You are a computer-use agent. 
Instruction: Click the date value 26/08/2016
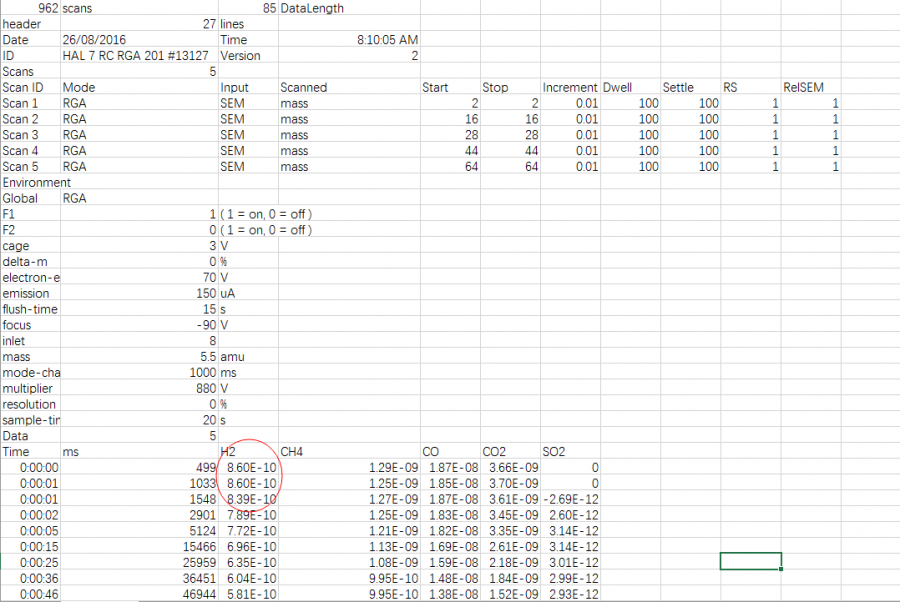[139, 40]
